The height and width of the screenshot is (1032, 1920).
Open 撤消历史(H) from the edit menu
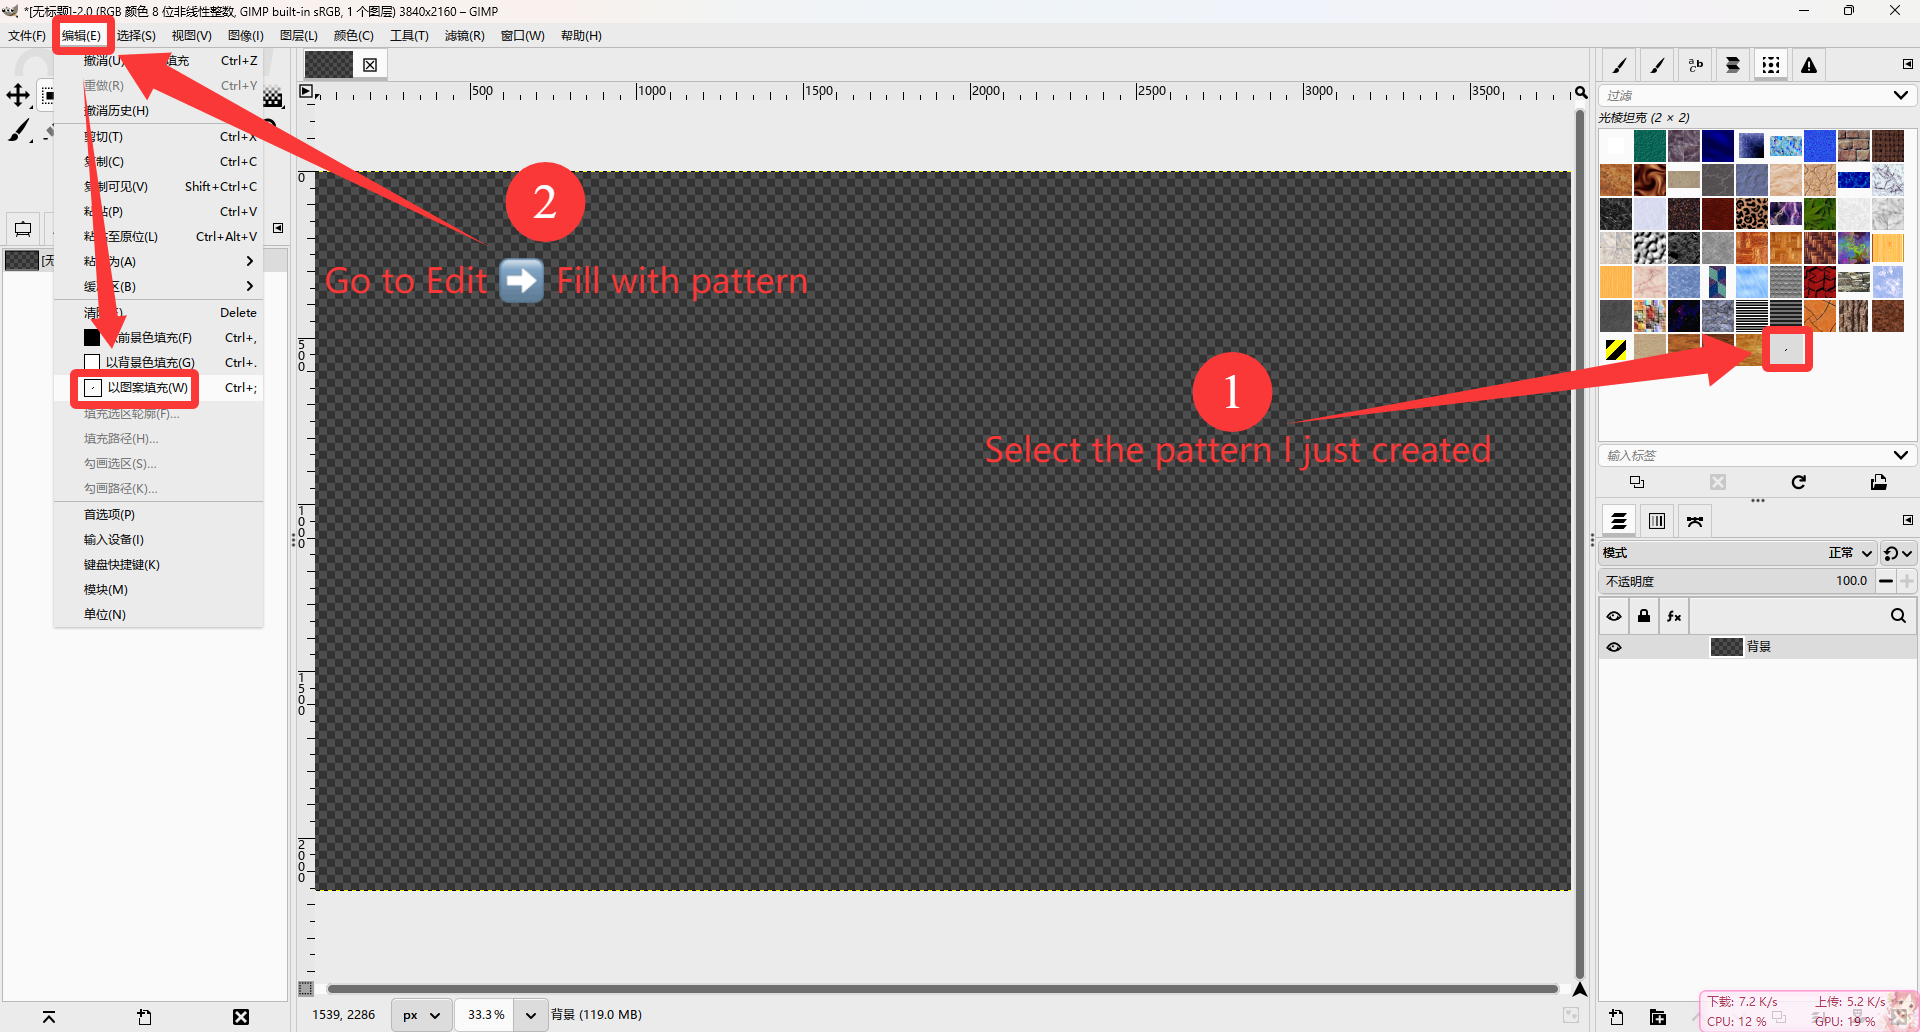(159, 110)
